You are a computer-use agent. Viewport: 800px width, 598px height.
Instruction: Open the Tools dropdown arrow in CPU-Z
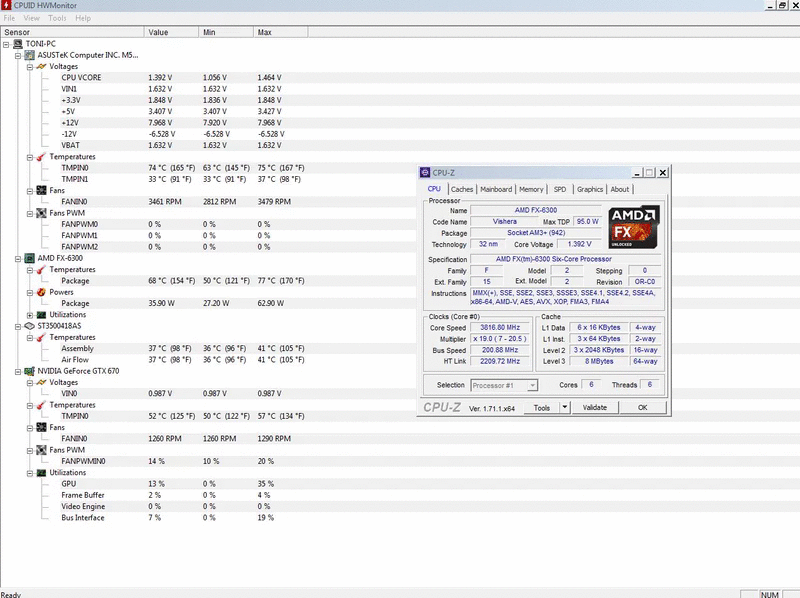click(564, 407)
